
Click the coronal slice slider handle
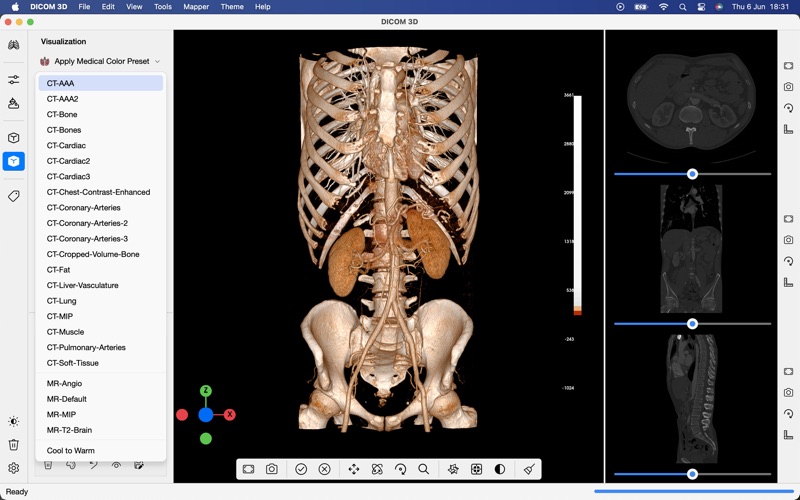point(692,324)
